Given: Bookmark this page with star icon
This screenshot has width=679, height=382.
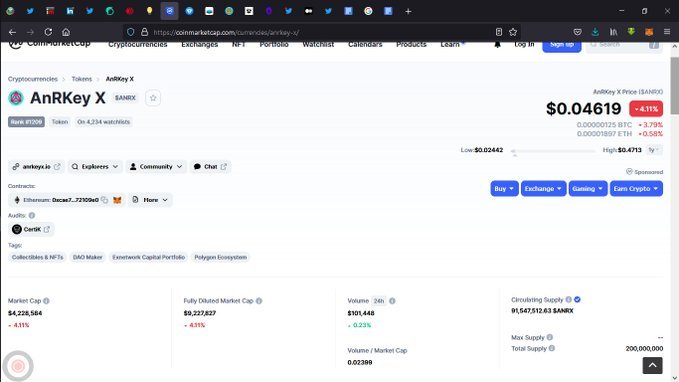Looking at the screenshot, I should (513, 32).
